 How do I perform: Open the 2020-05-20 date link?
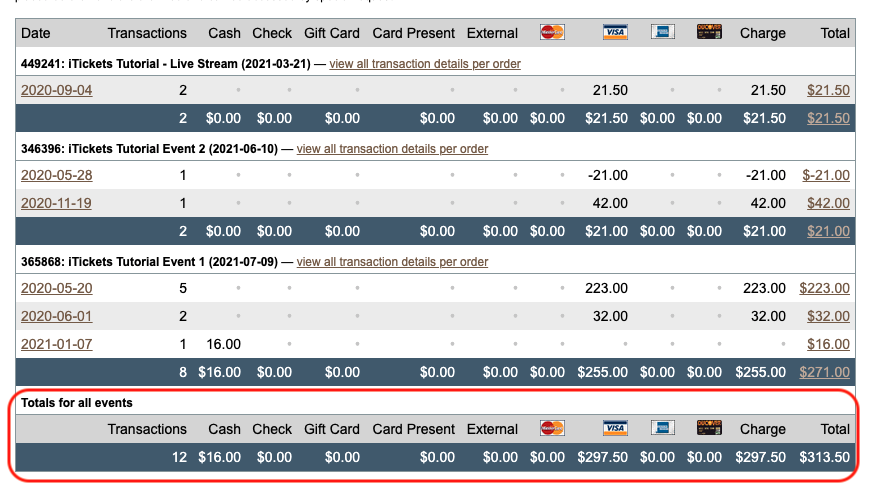57,288
